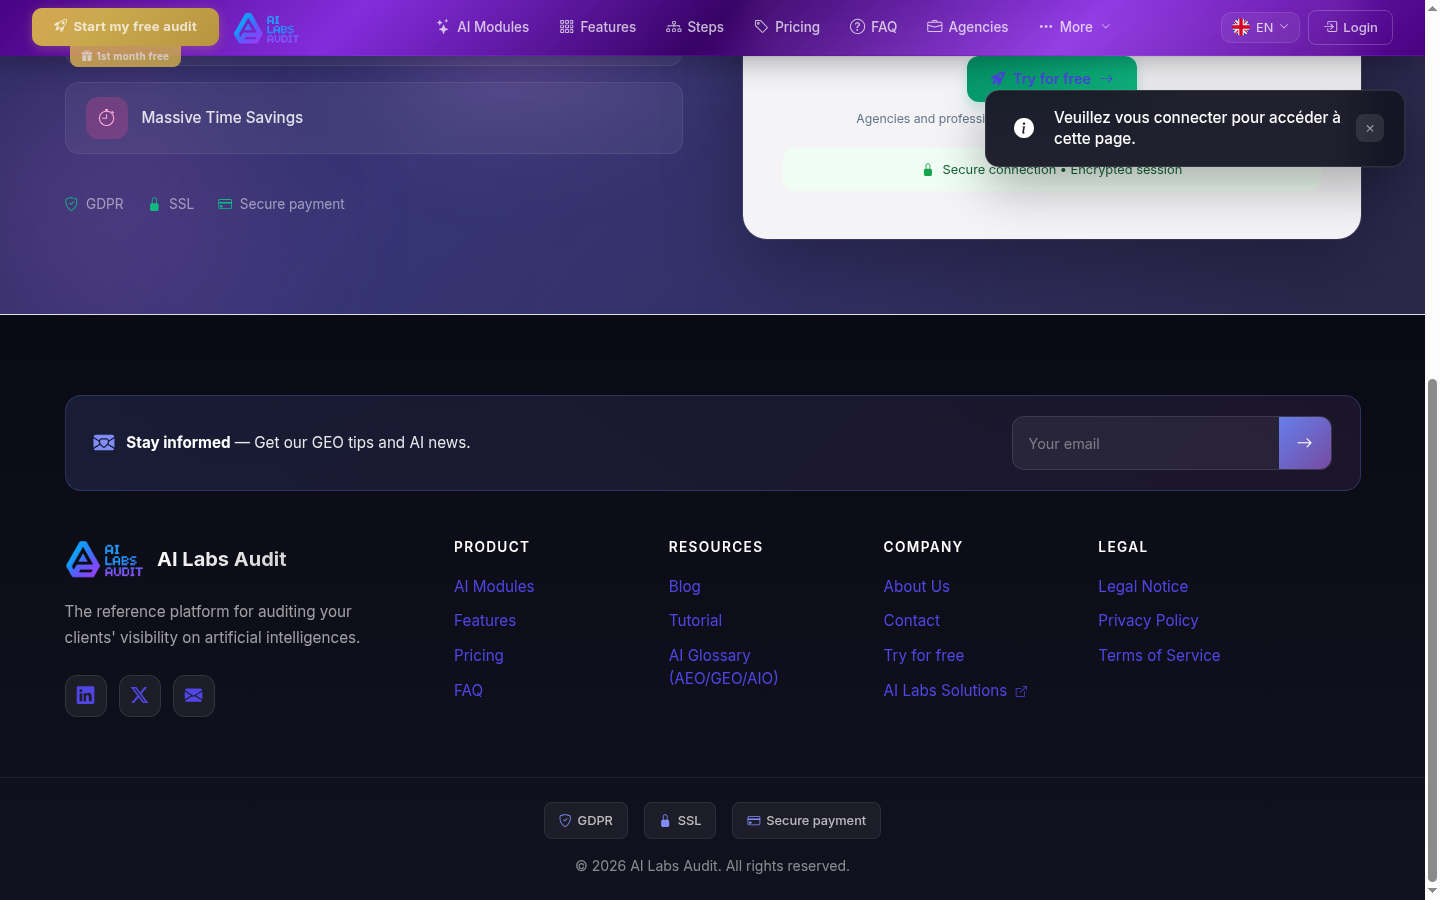Open the X (Twitter) social icon

pos(140,695)
